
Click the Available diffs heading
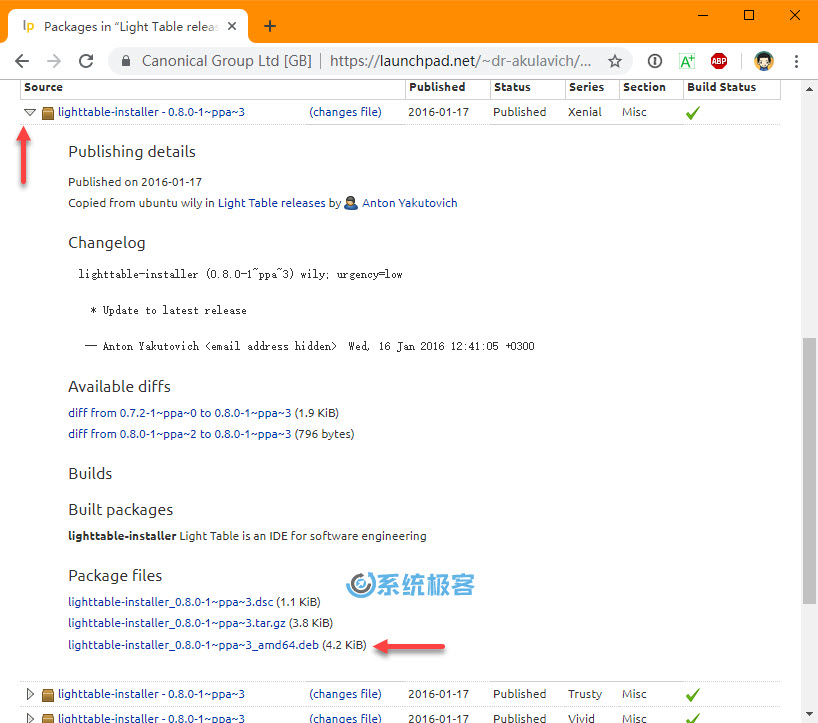119,387
